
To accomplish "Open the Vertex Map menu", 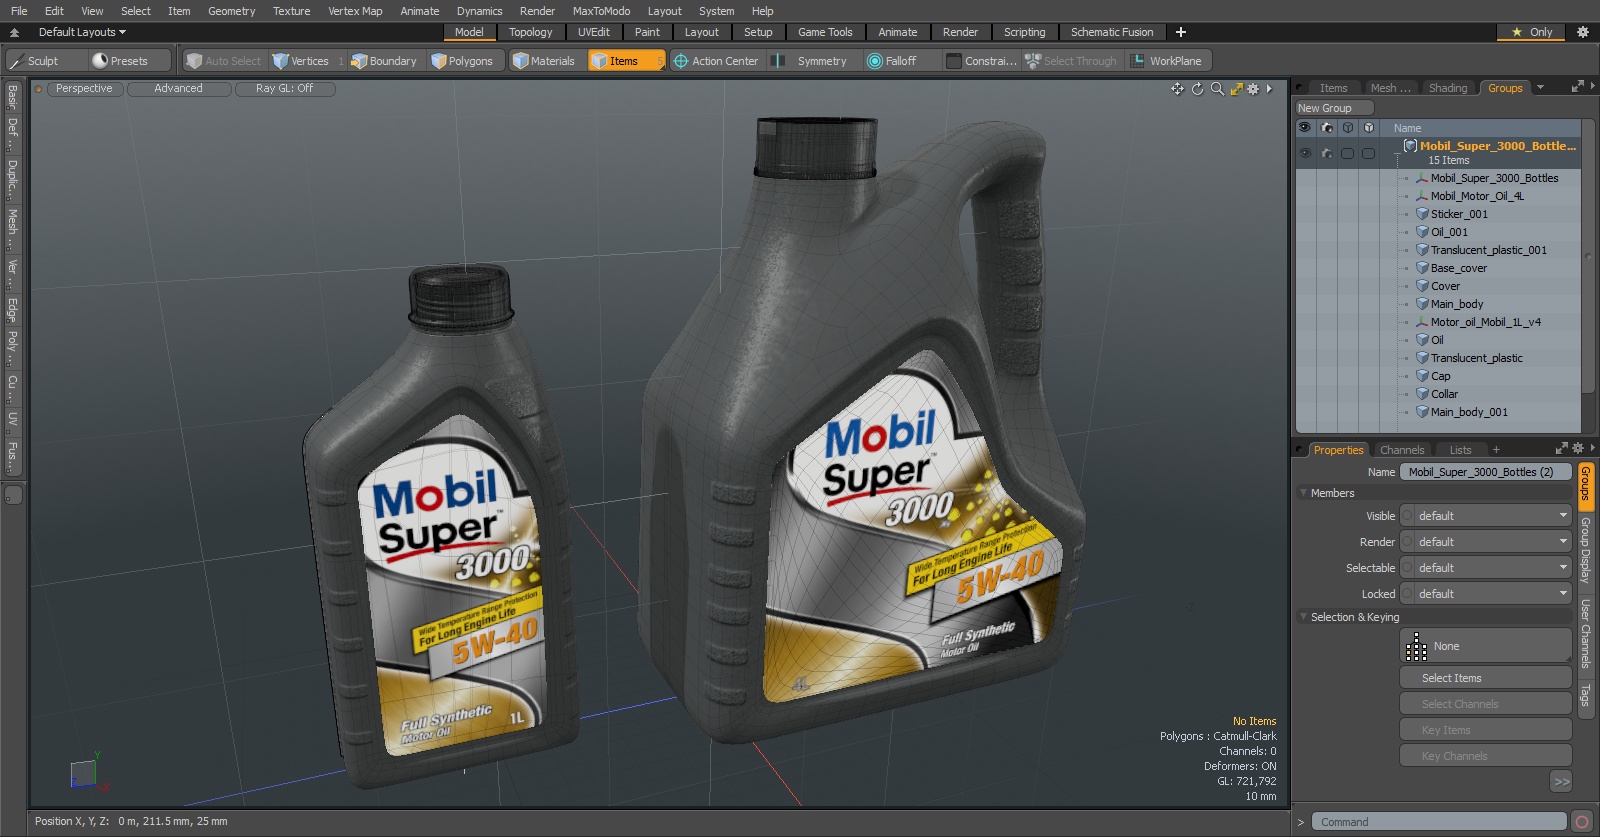I will tap(355, 11).
